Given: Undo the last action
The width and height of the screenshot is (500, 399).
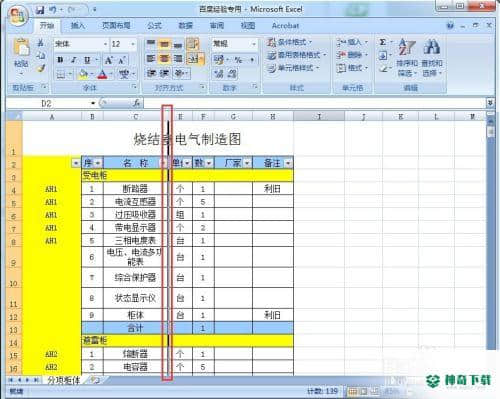Looking at the screenshot, I should [x=53, y=10].
